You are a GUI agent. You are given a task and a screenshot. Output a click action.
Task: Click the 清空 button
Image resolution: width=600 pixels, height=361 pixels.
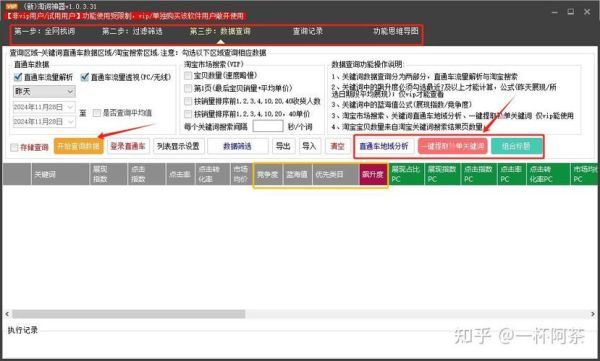tap(337, 146)
